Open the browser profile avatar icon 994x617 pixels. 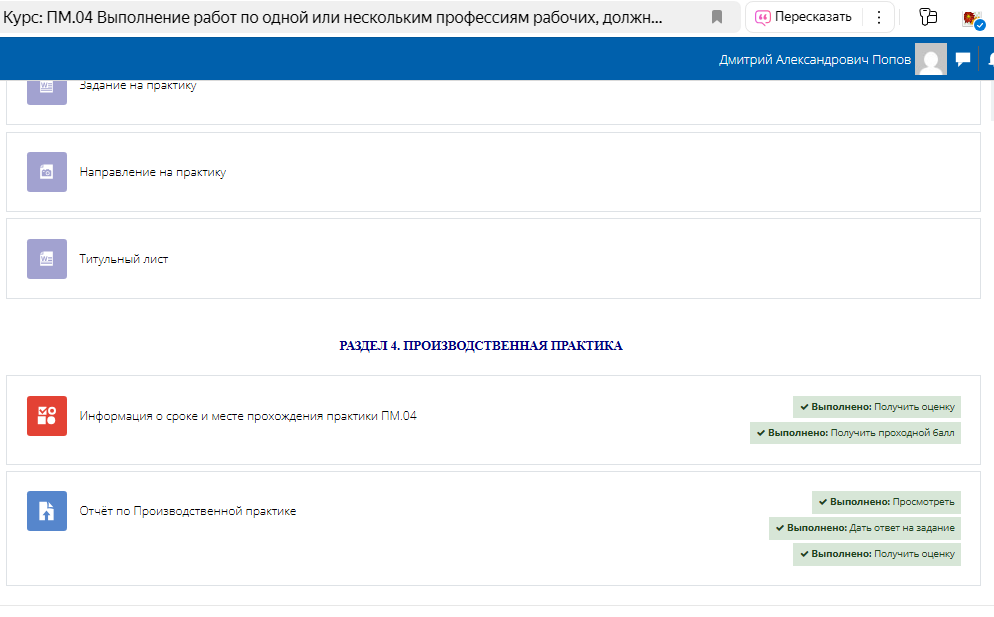pyautogui.click(x=972, y=18)
